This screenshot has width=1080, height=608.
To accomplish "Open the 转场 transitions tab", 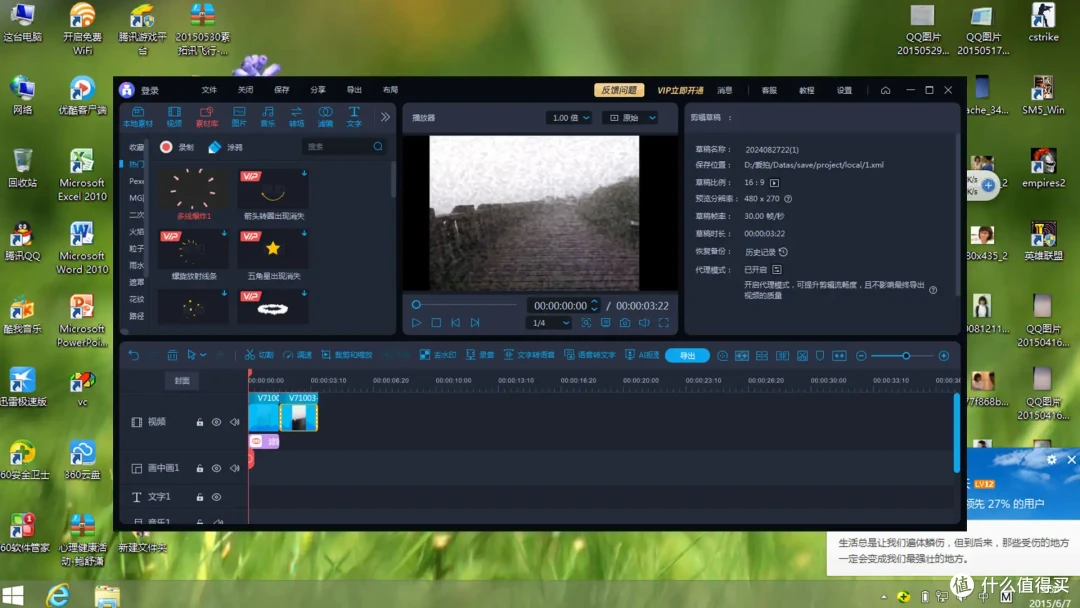I will [296, 117].
